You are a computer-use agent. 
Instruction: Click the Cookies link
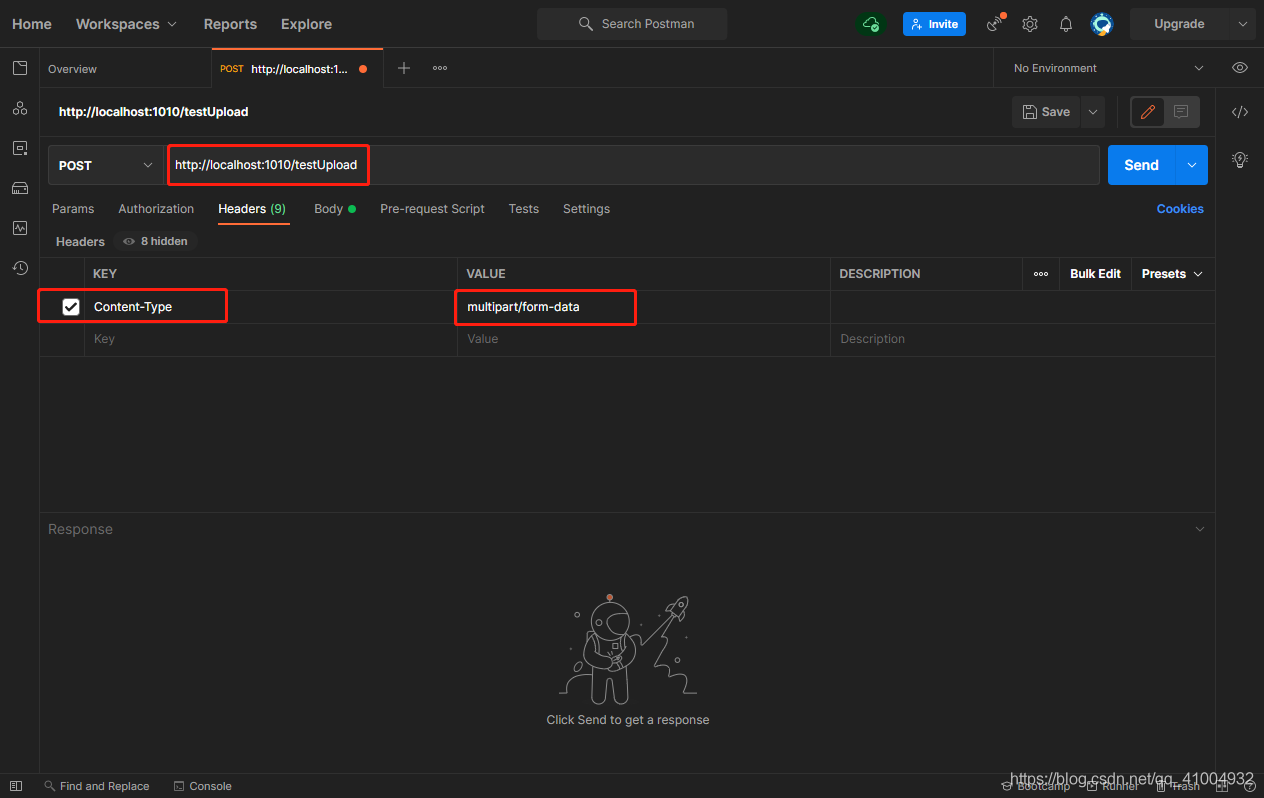pyautogui.click(x=1180, y=209)
